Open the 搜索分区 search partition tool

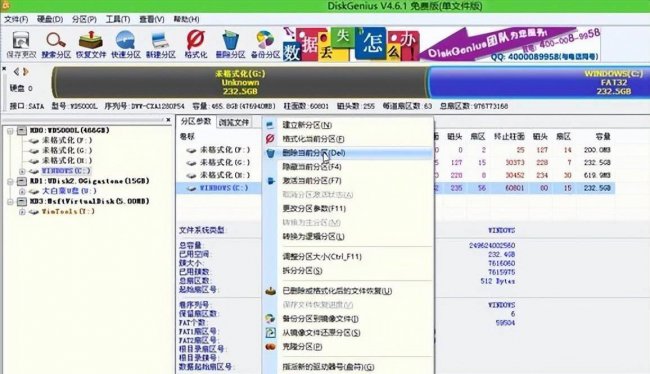56,44
